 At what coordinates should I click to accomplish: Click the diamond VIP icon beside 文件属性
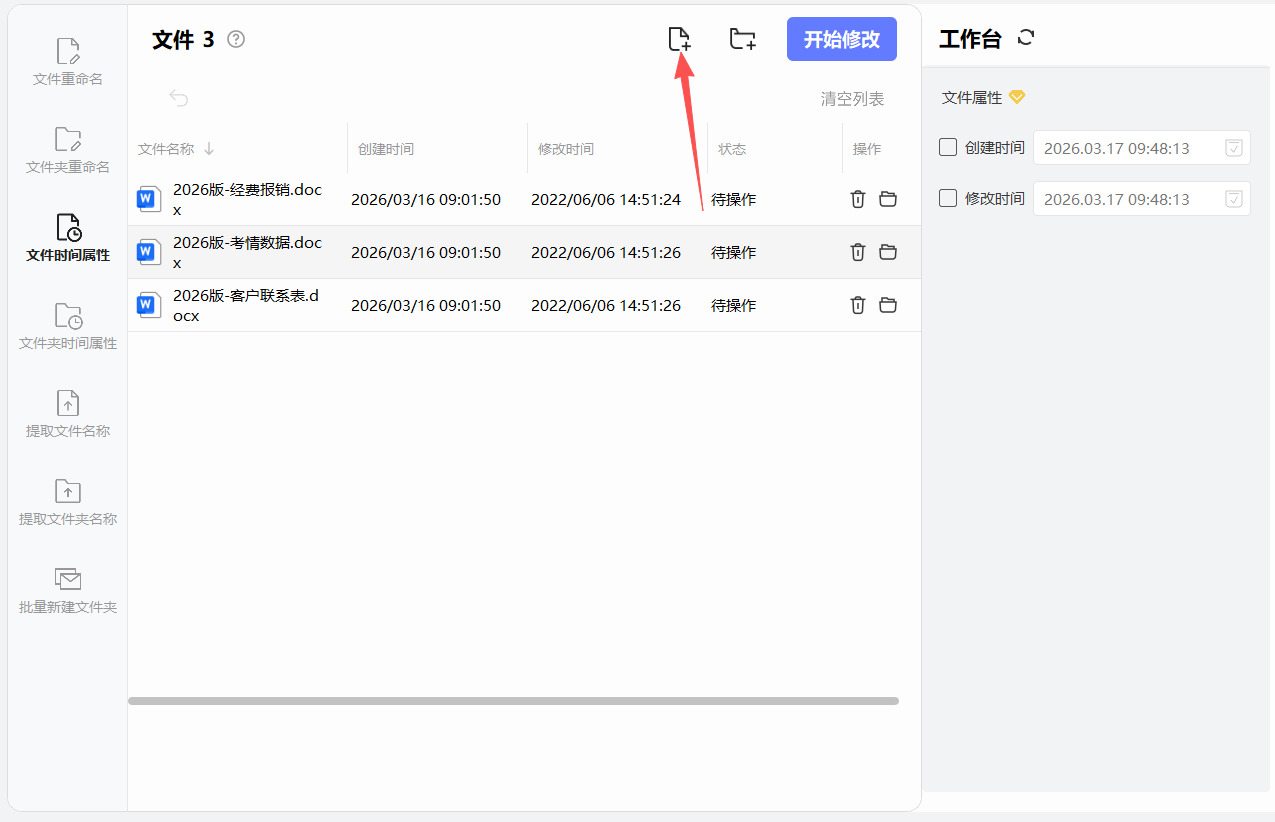point(1017,97)
